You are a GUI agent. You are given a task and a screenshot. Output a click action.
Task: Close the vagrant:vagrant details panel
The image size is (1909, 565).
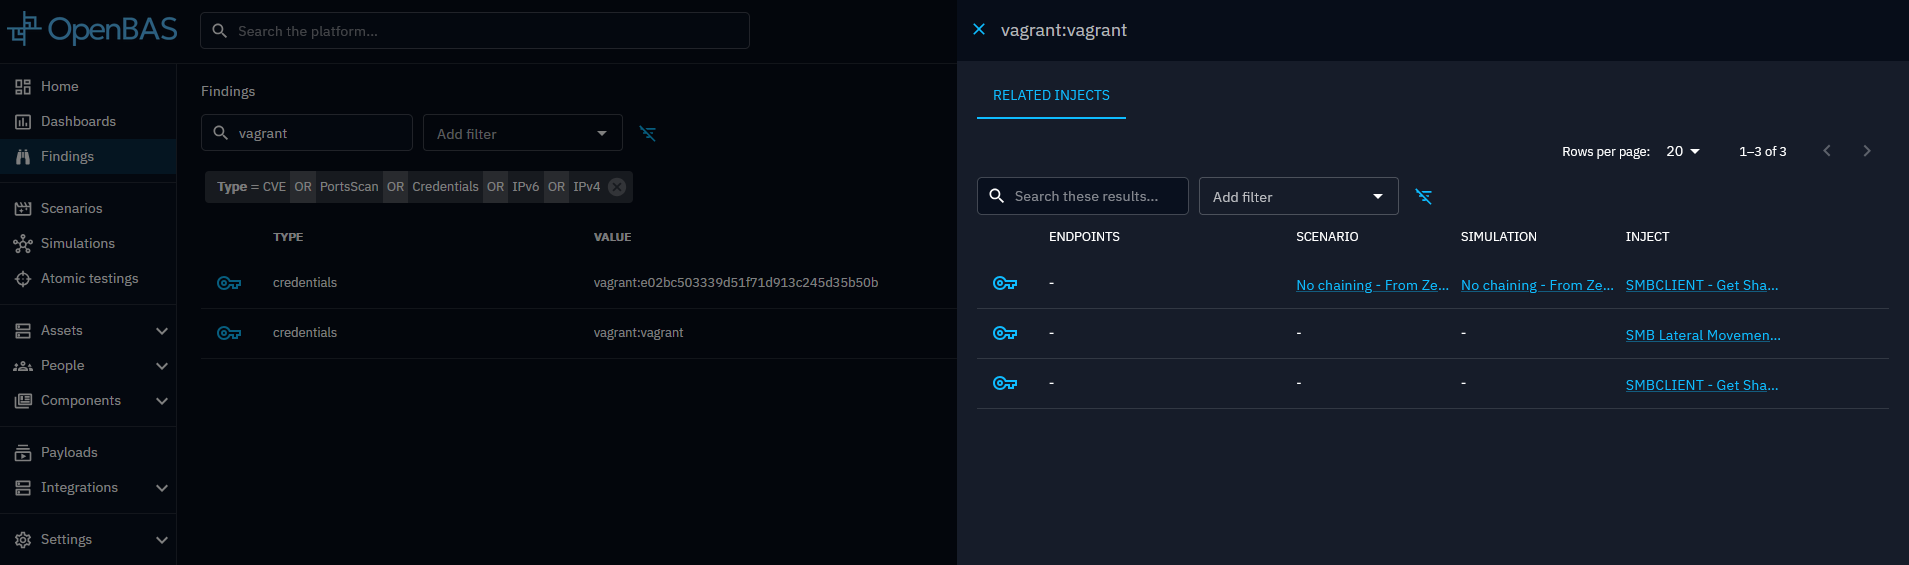coord(979,30)
